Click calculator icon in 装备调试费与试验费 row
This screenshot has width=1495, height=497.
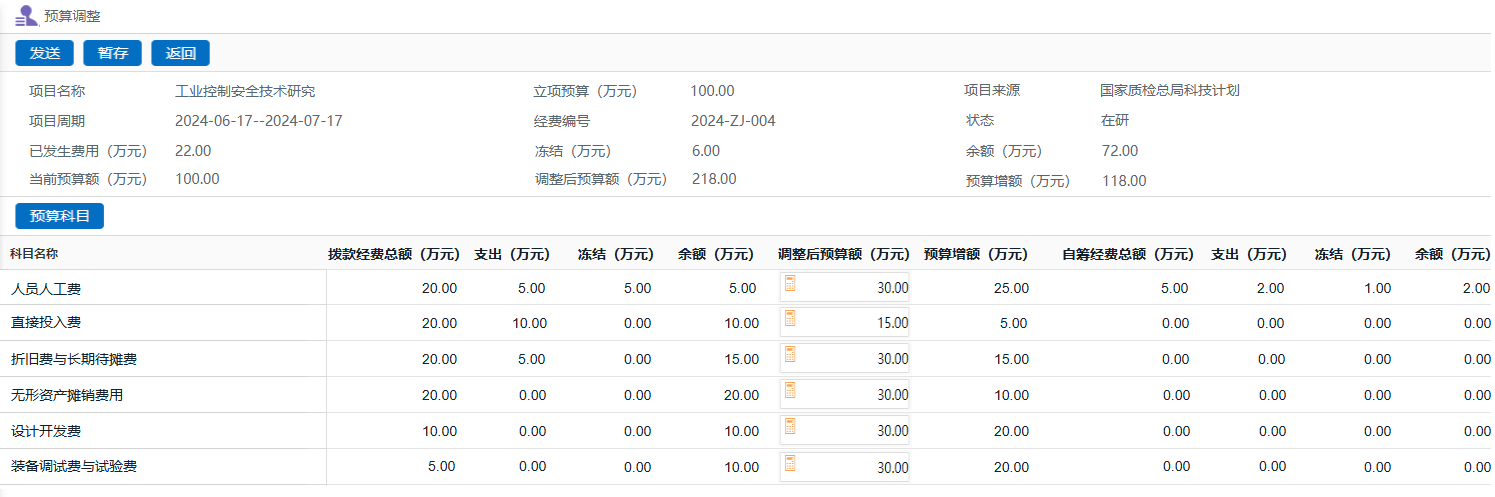(790, 464)
